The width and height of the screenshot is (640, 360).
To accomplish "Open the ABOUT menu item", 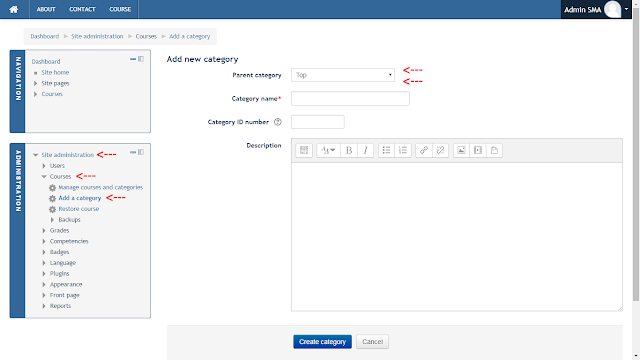I will click(x=46, y=9).
